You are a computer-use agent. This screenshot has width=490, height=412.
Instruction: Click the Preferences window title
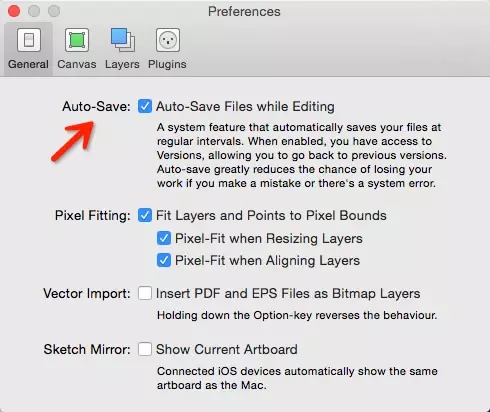point(244,11)
